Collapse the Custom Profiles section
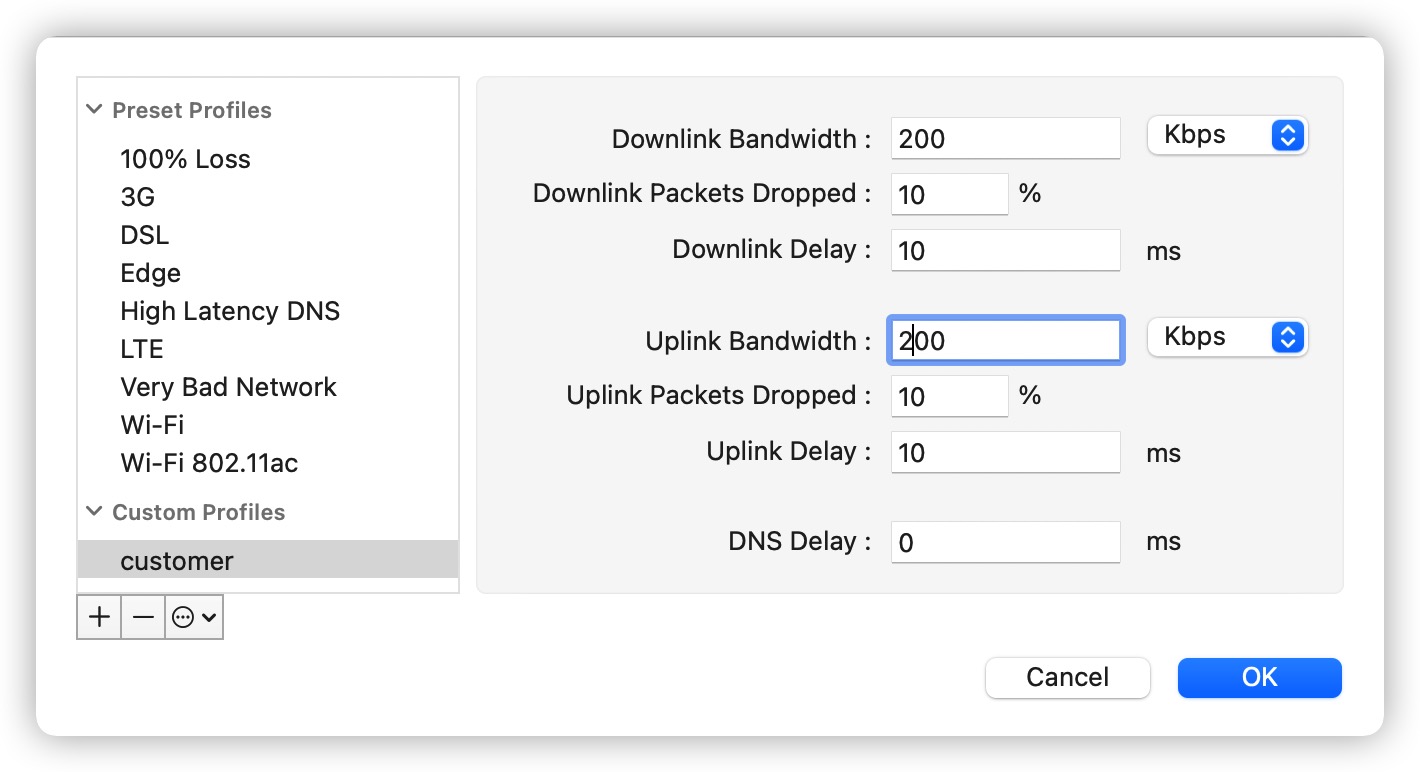This screenshot has width=1420, height=772. pyautogui.click(x=94, y=512)
